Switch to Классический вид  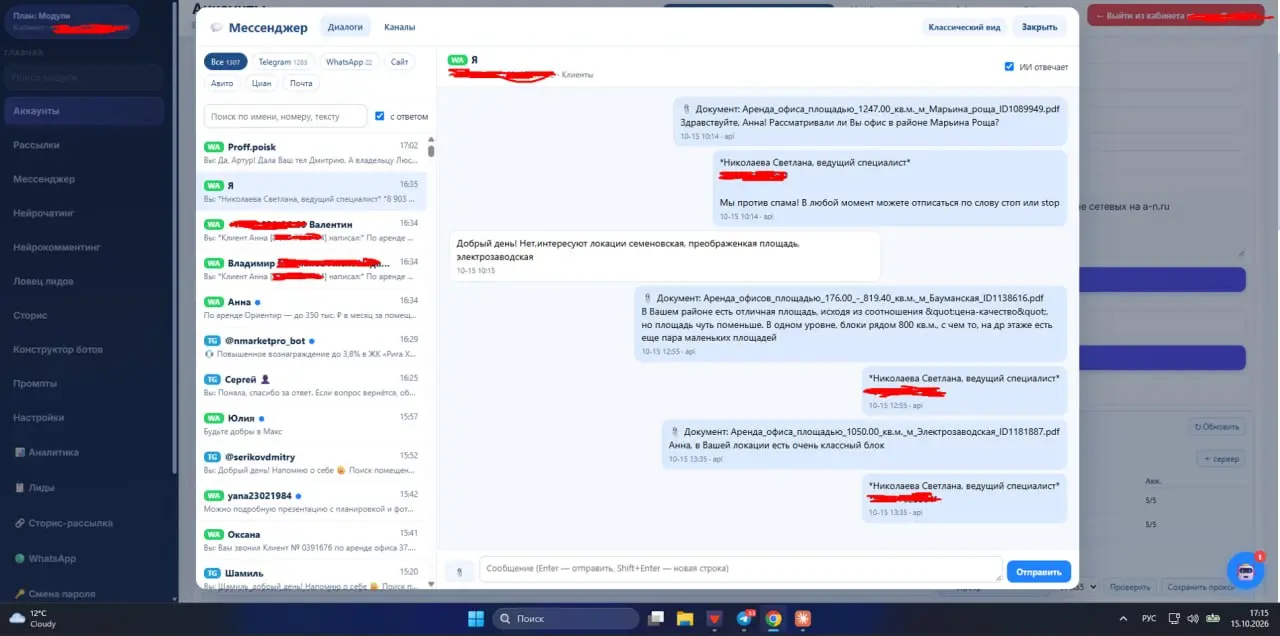click(x=964, y=27)
